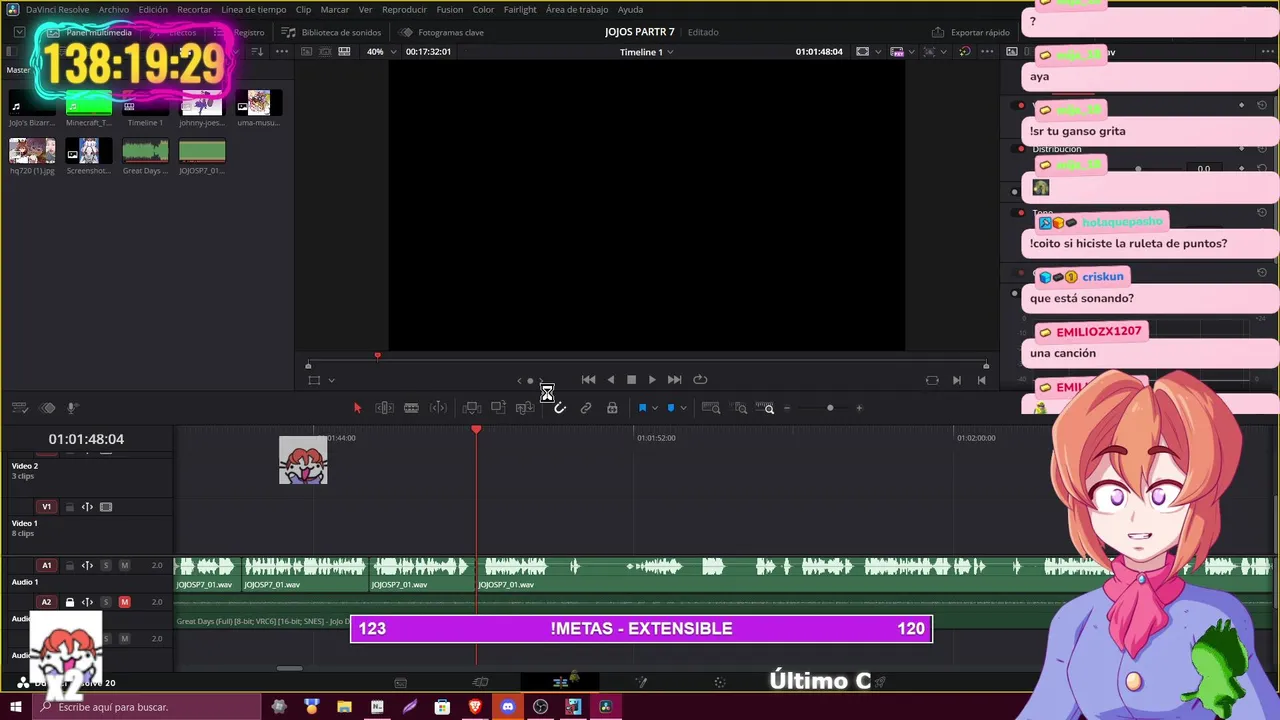Image resolution: width=1280 pixels, height=720 pixels.
Task: Select the A2 destination track button
Action: (x=46, y=602)
